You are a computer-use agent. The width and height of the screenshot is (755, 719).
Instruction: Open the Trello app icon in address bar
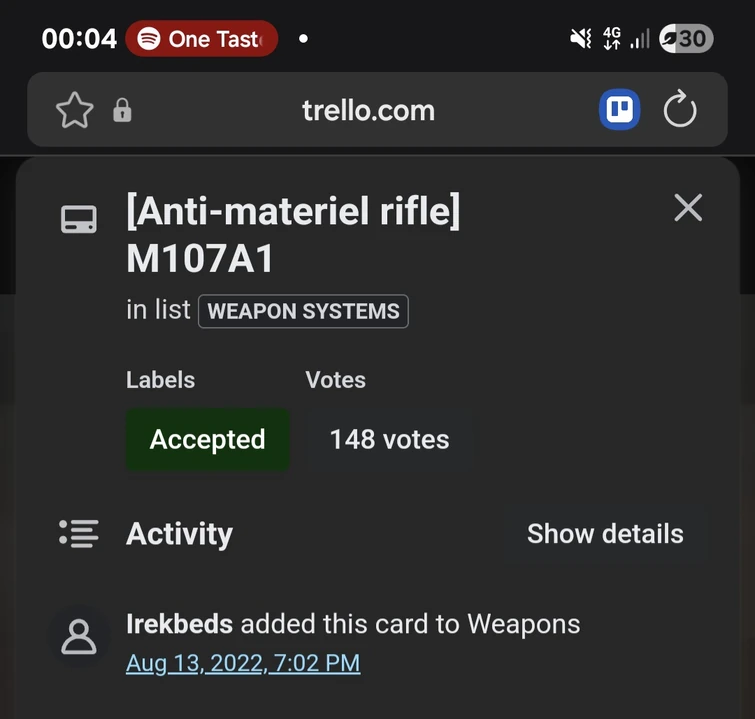(x=619, y=110)
